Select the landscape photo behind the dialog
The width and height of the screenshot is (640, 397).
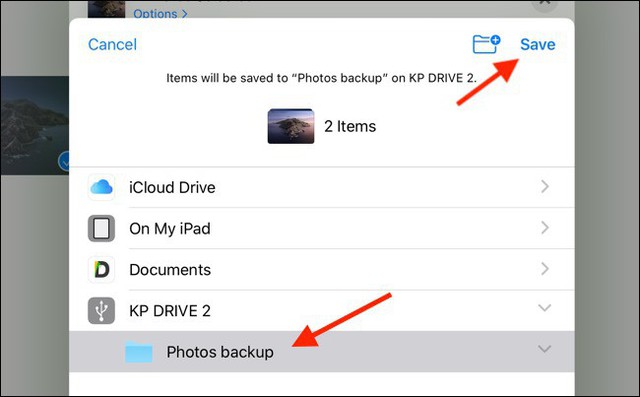click(x=35, y=125)
